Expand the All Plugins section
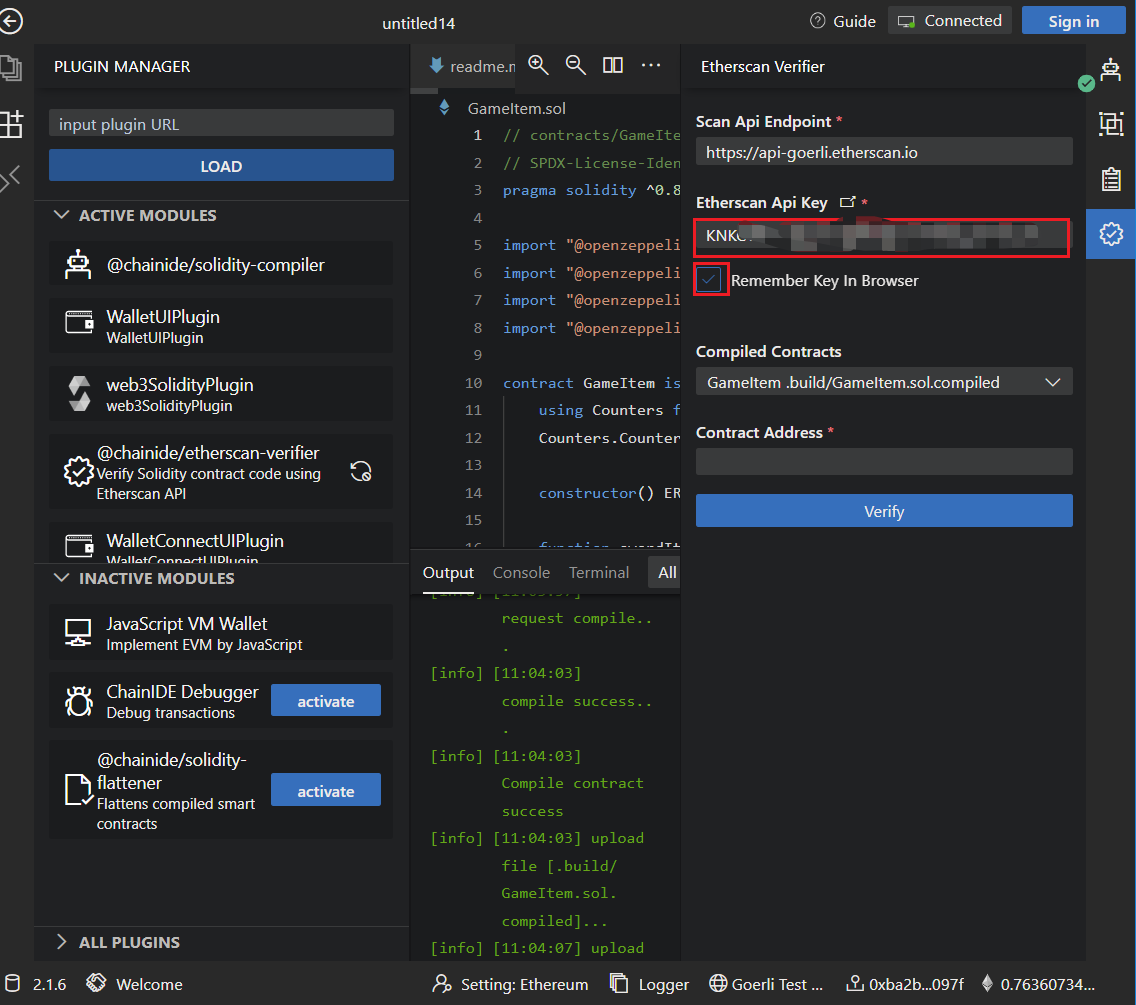1136x1005 pixels. tap(62, 942)
